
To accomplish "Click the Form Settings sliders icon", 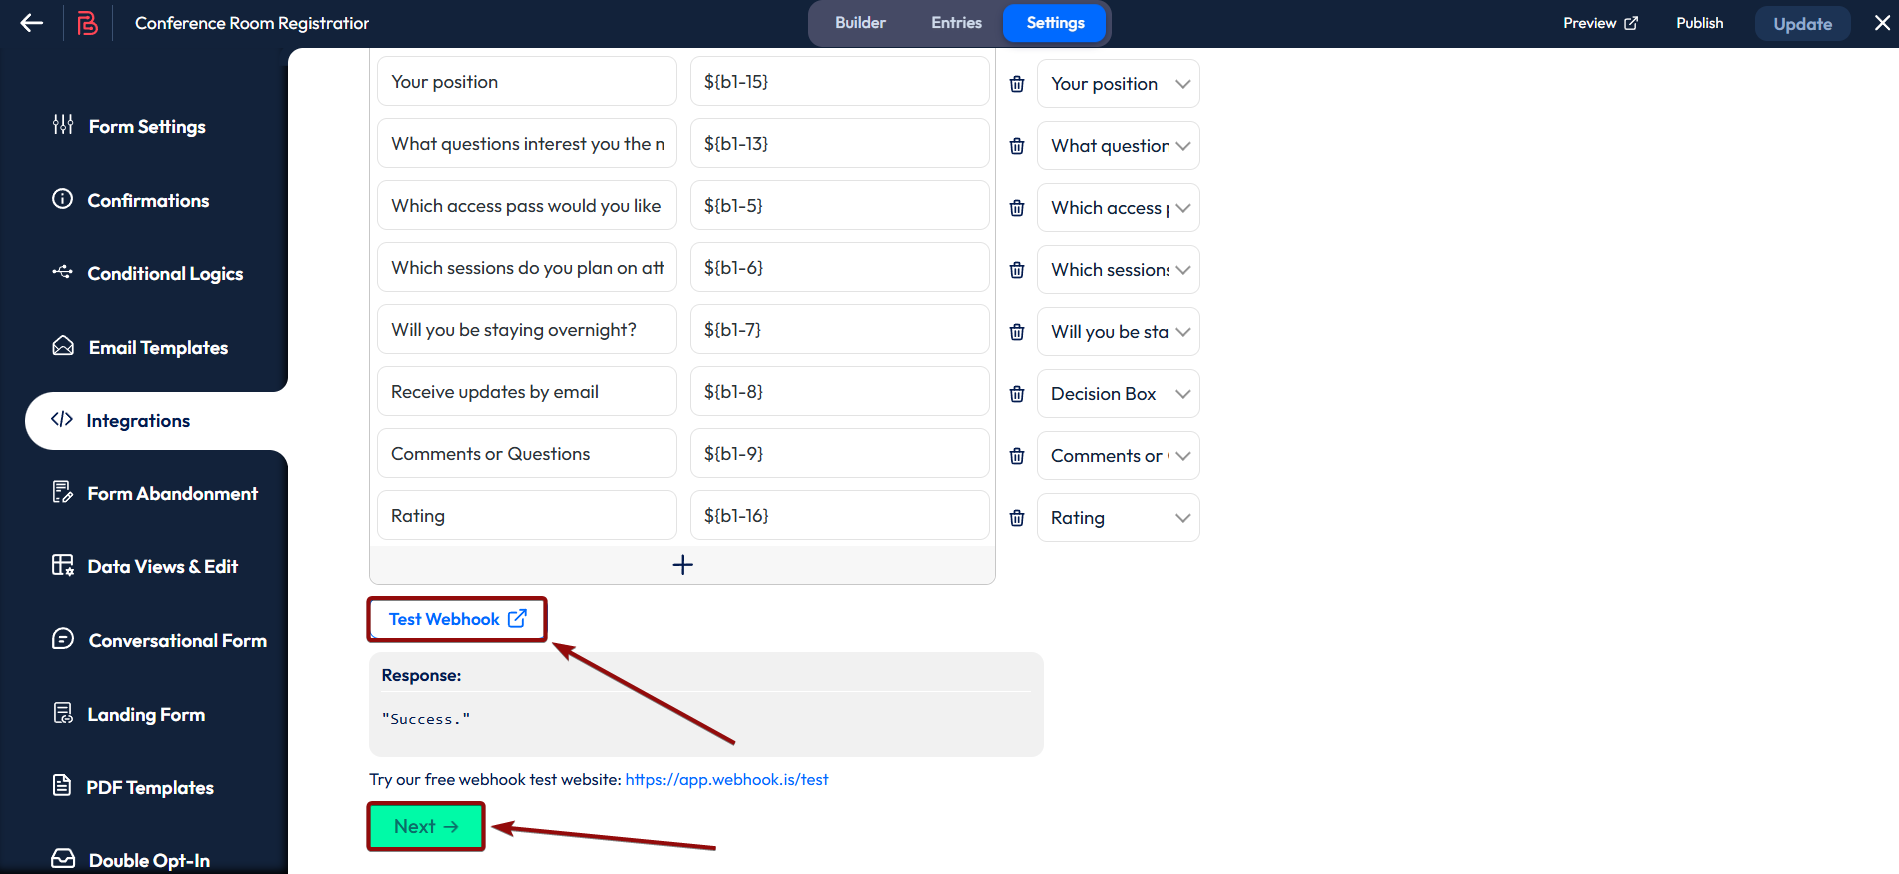I will point(63,125).
